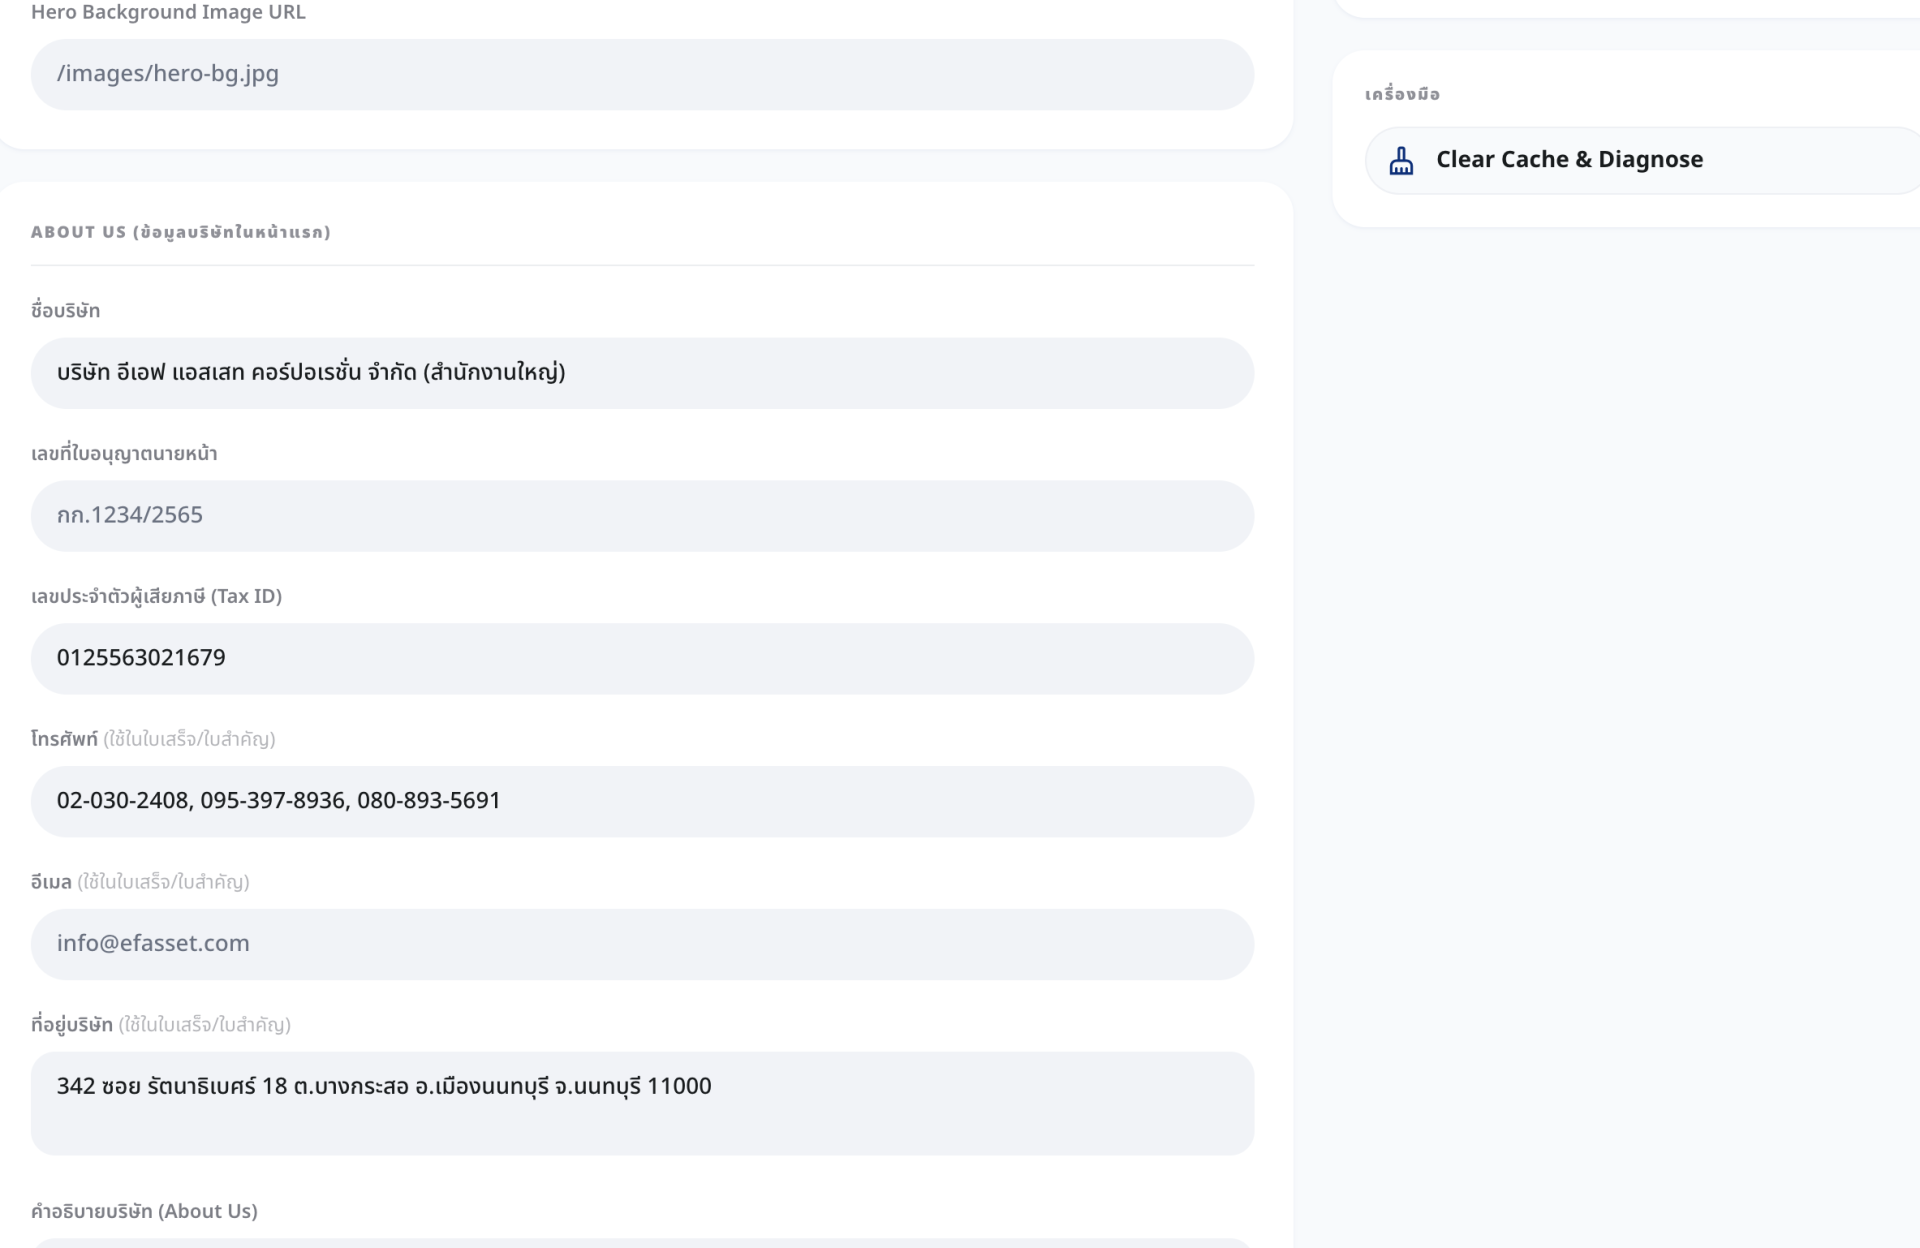
Task: Click the email field showing info@efasset.com
Action: (x=642, y=944)
